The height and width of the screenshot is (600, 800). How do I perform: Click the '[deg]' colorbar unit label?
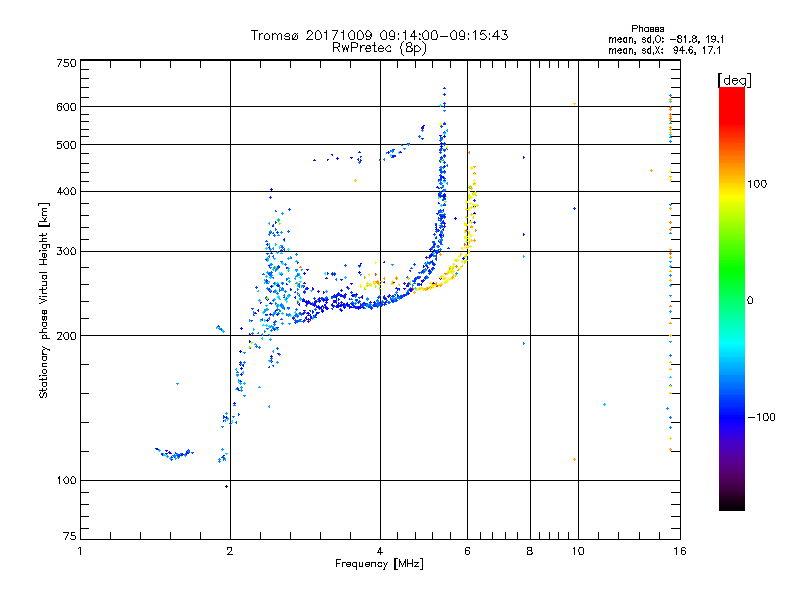734,80
